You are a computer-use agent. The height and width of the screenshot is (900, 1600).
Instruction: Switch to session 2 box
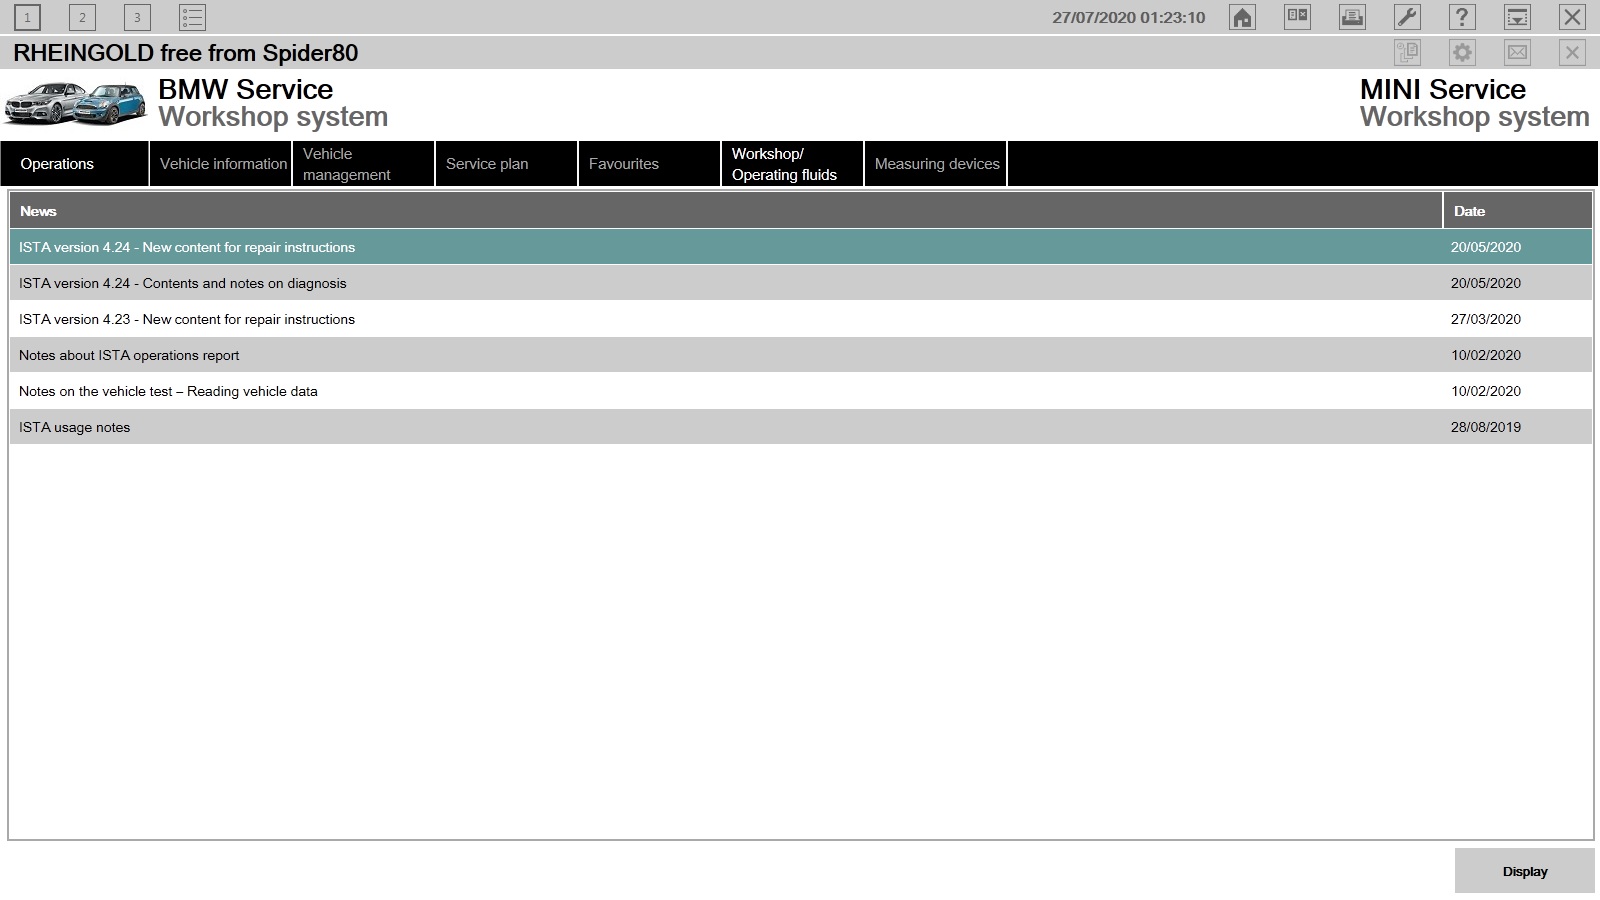tap(82, 17)
